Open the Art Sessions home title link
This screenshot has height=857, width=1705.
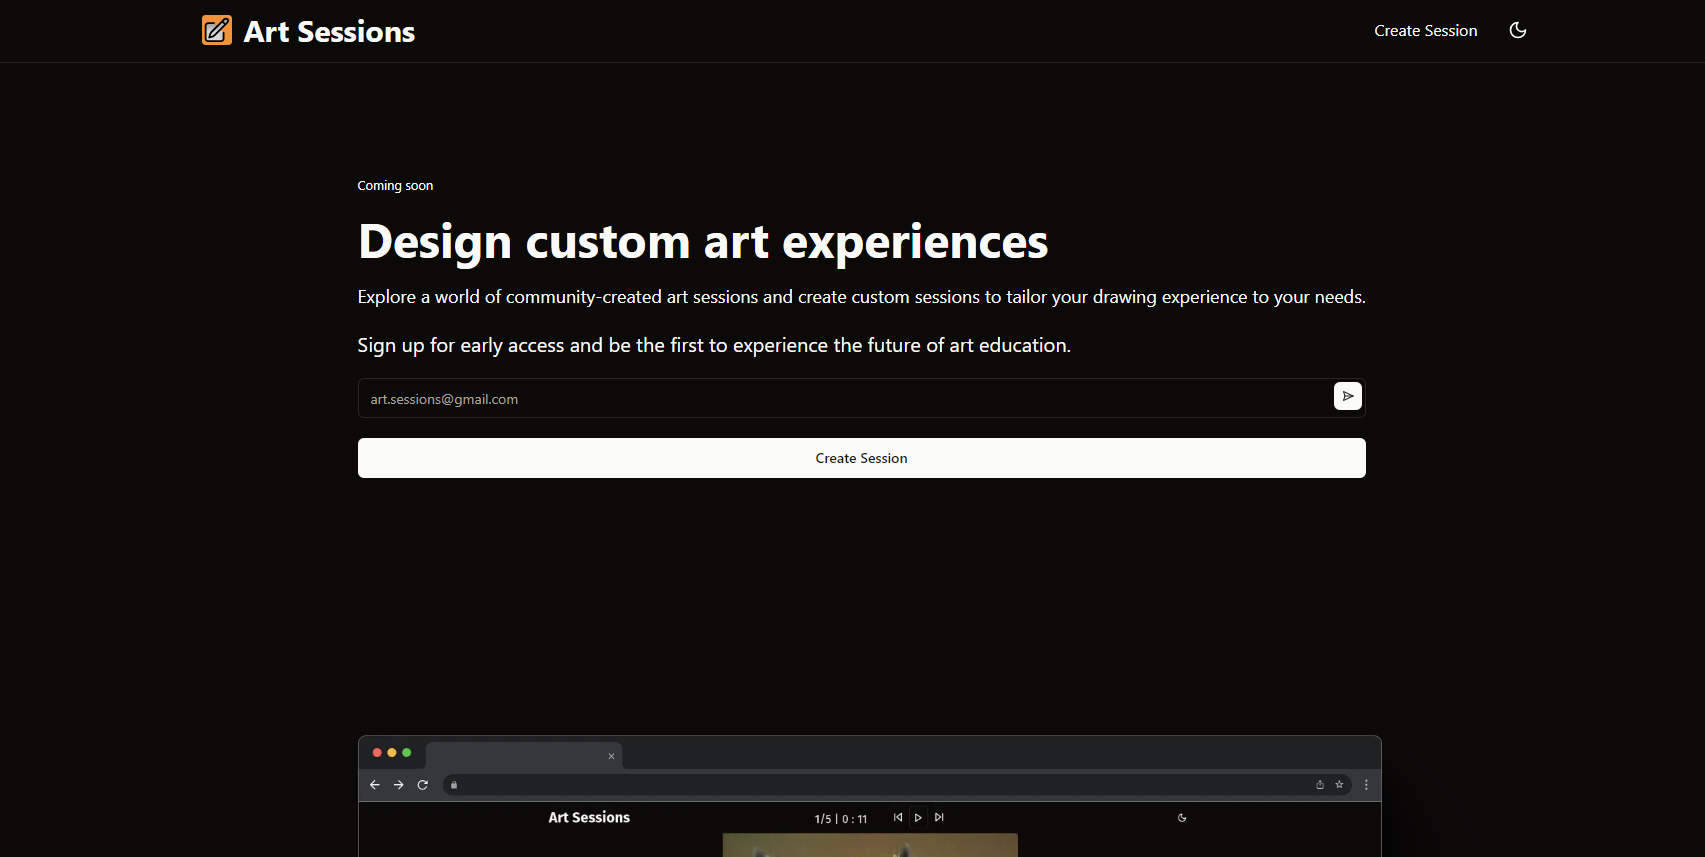(x=329, y=32)
